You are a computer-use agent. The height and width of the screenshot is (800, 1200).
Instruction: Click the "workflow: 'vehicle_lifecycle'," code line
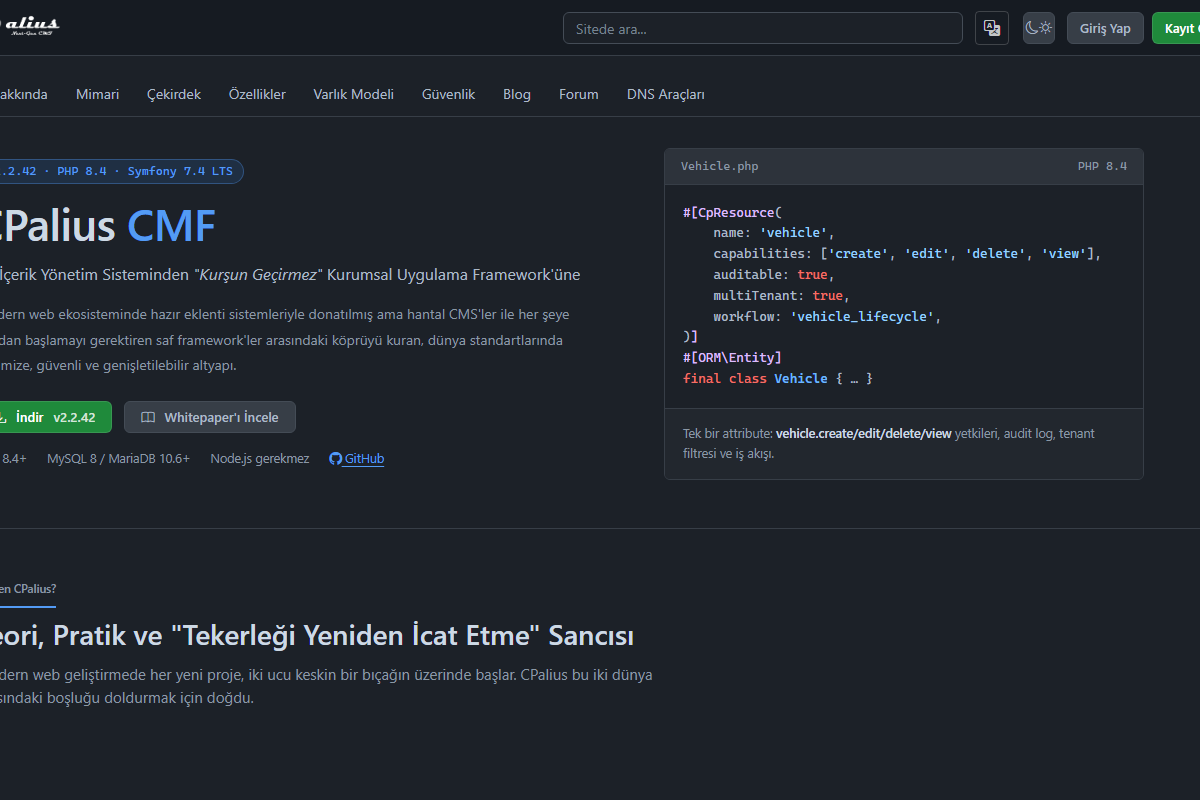828,316
